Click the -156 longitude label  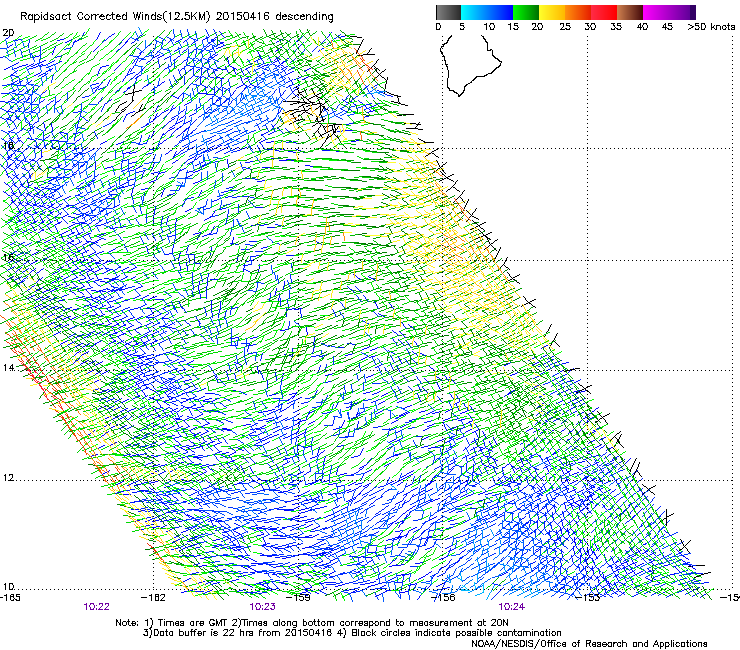coord(444,598)
